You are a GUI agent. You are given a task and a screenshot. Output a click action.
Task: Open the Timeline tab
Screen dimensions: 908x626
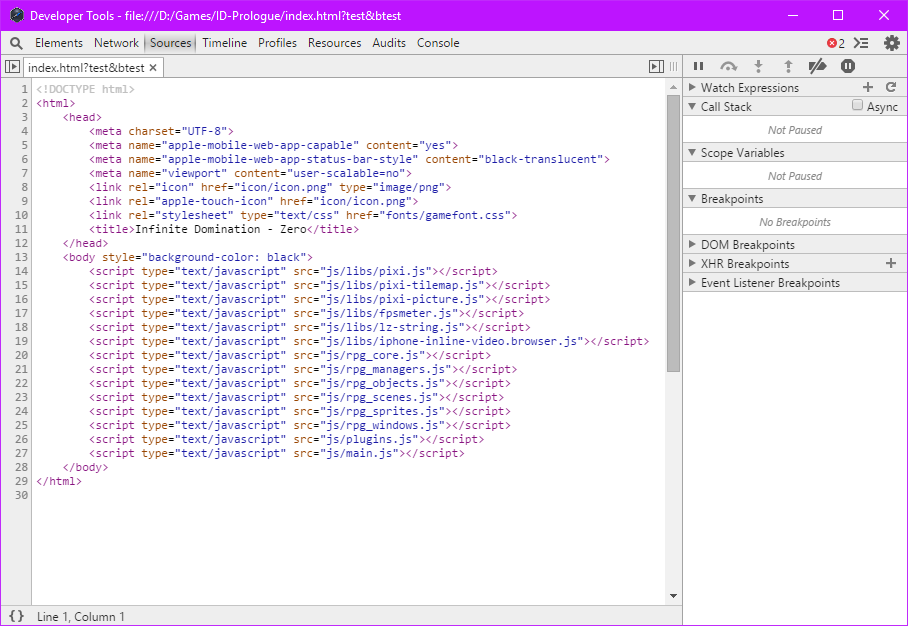[x=225, y=43]
